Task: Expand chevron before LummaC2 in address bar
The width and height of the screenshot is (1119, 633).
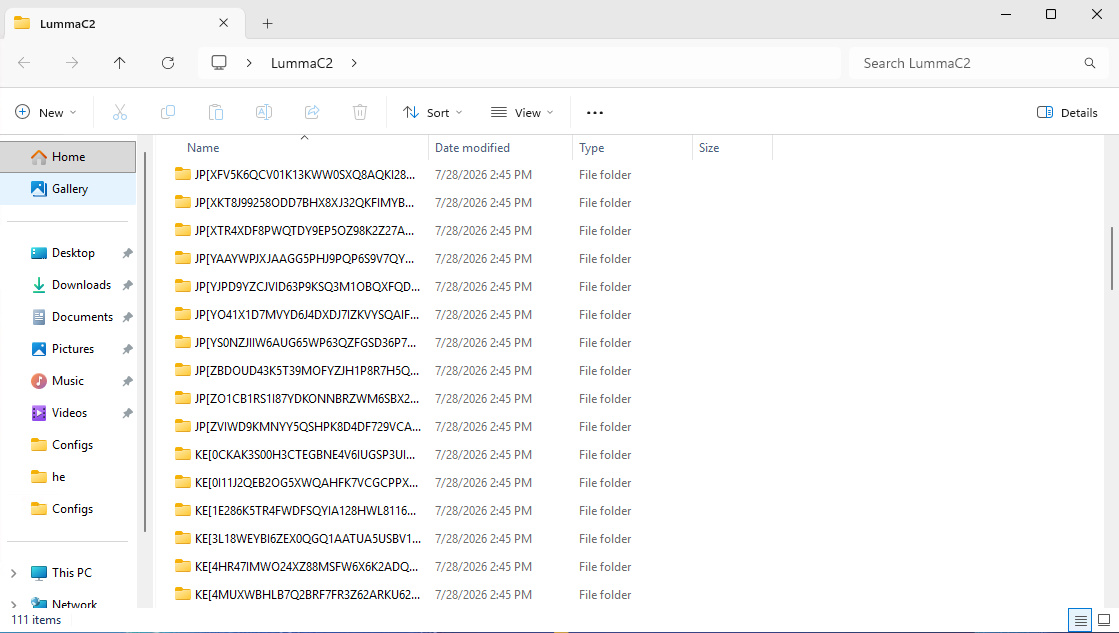Action: click(x=249, y=63)
